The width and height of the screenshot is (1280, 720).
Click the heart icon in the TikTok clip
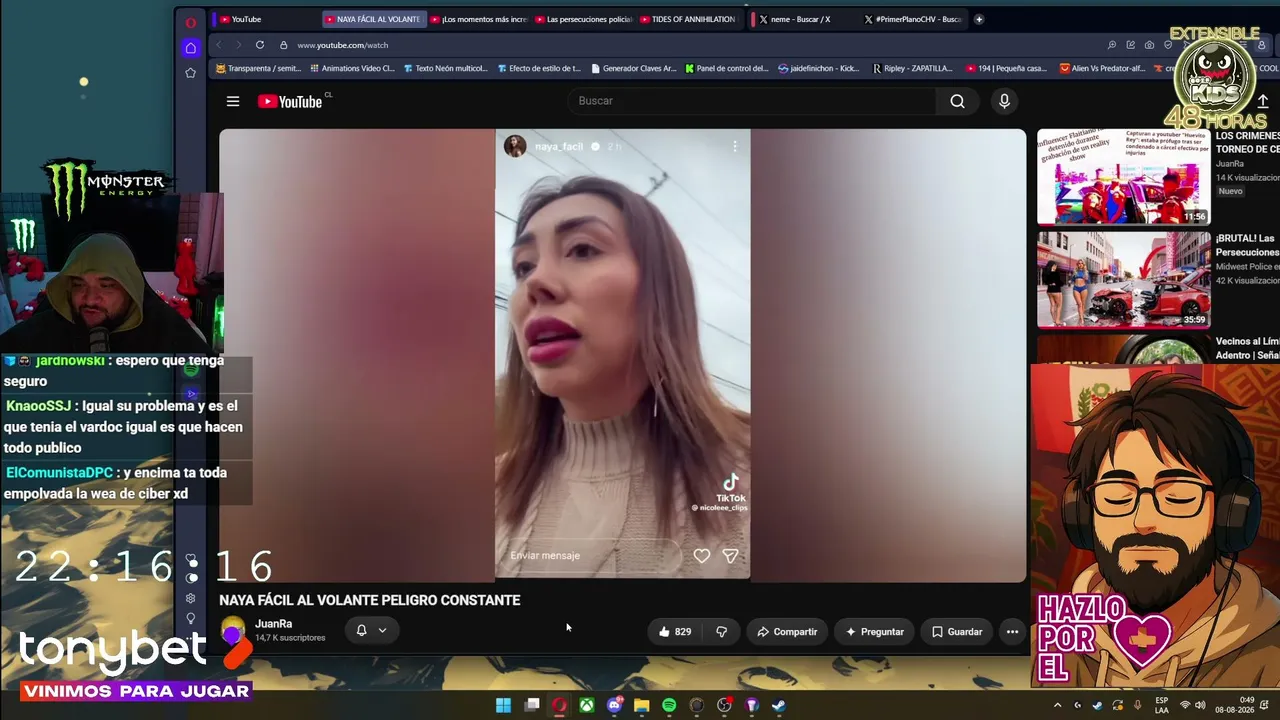point(702,556)
